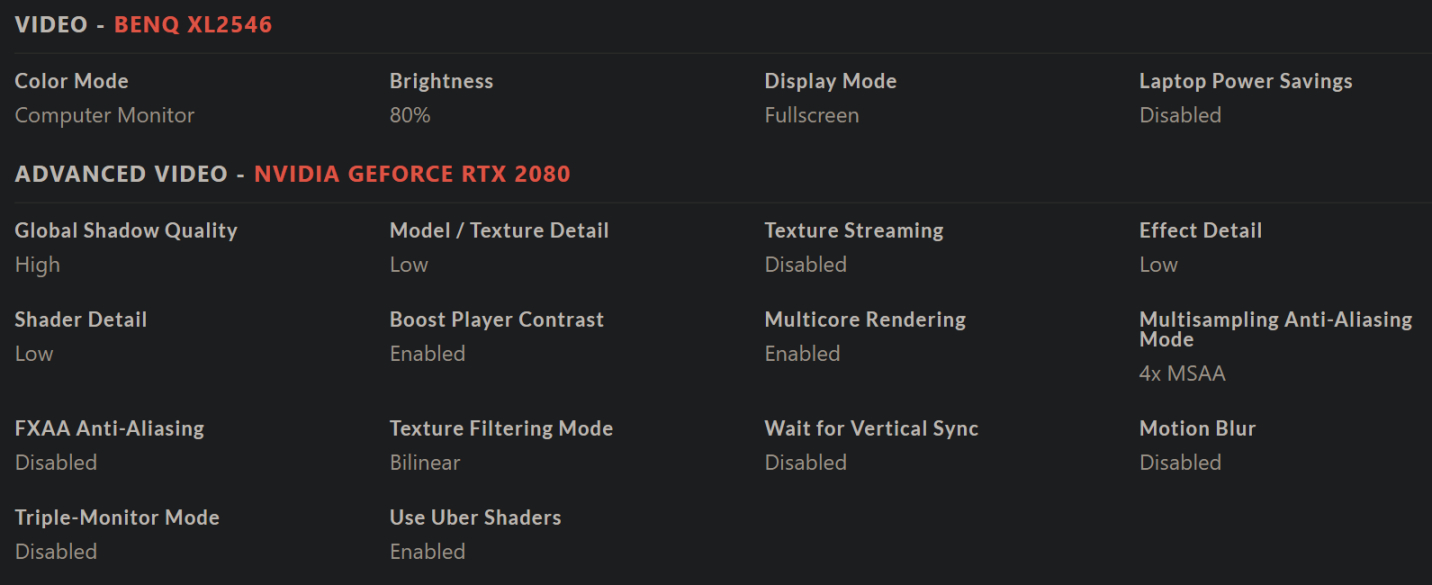Viewport: 1432px width, 585px height.
Task: Click the Laptop Power Savings Disabled value
Action: point(1180,115)
